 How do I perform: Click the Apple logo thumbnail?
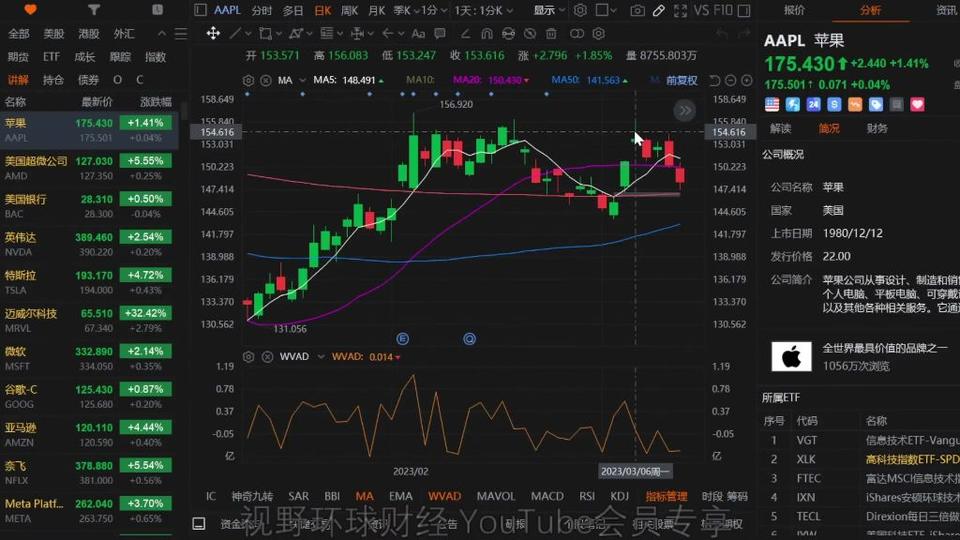tap(791, 356)
